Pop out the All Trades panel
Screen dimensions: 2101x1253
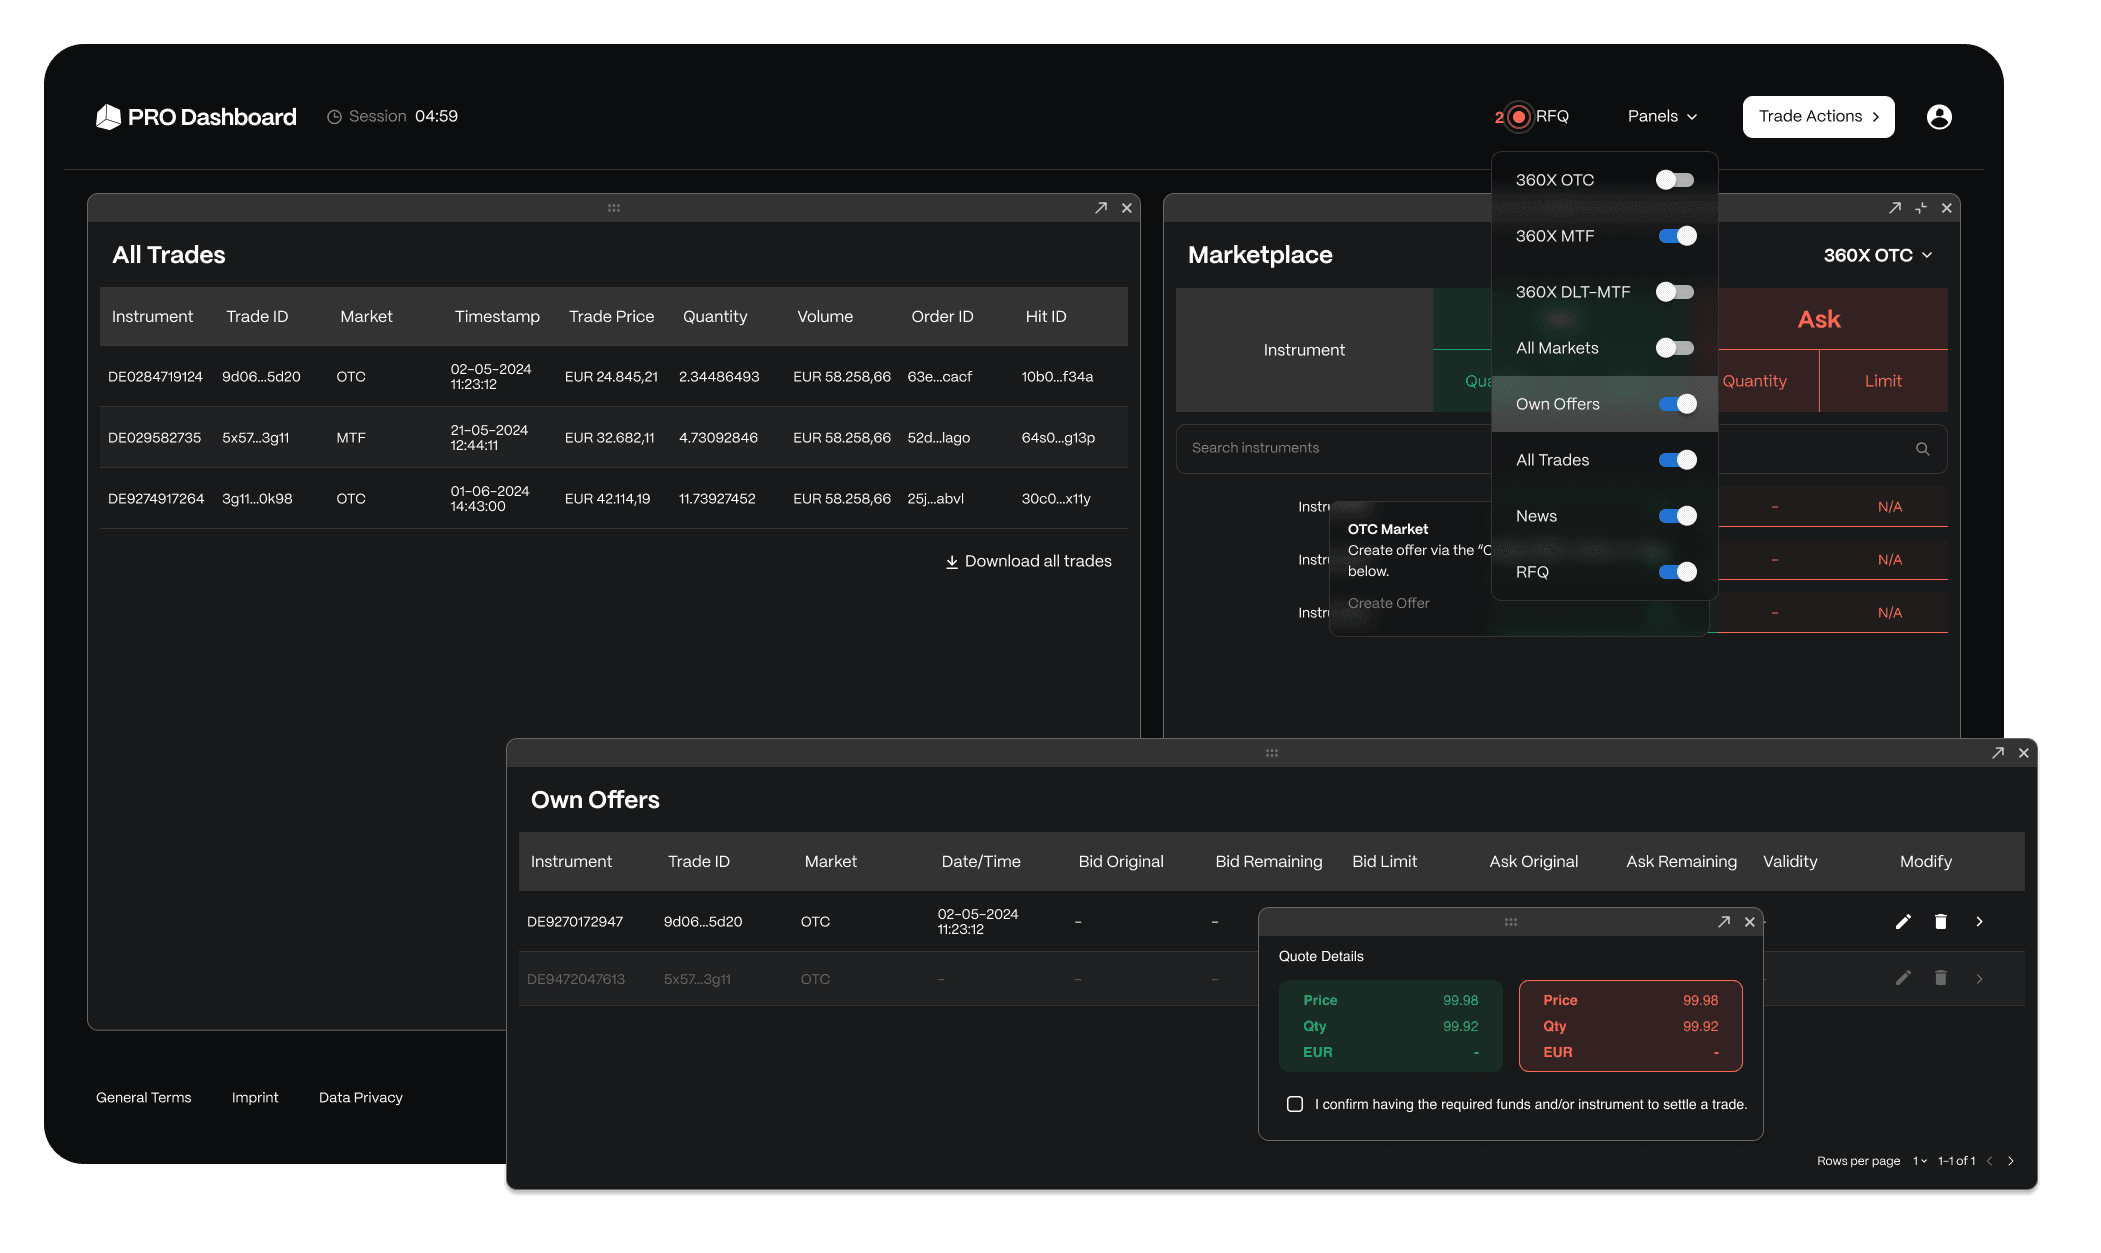pyautogui.click(x=1100, y=208)
